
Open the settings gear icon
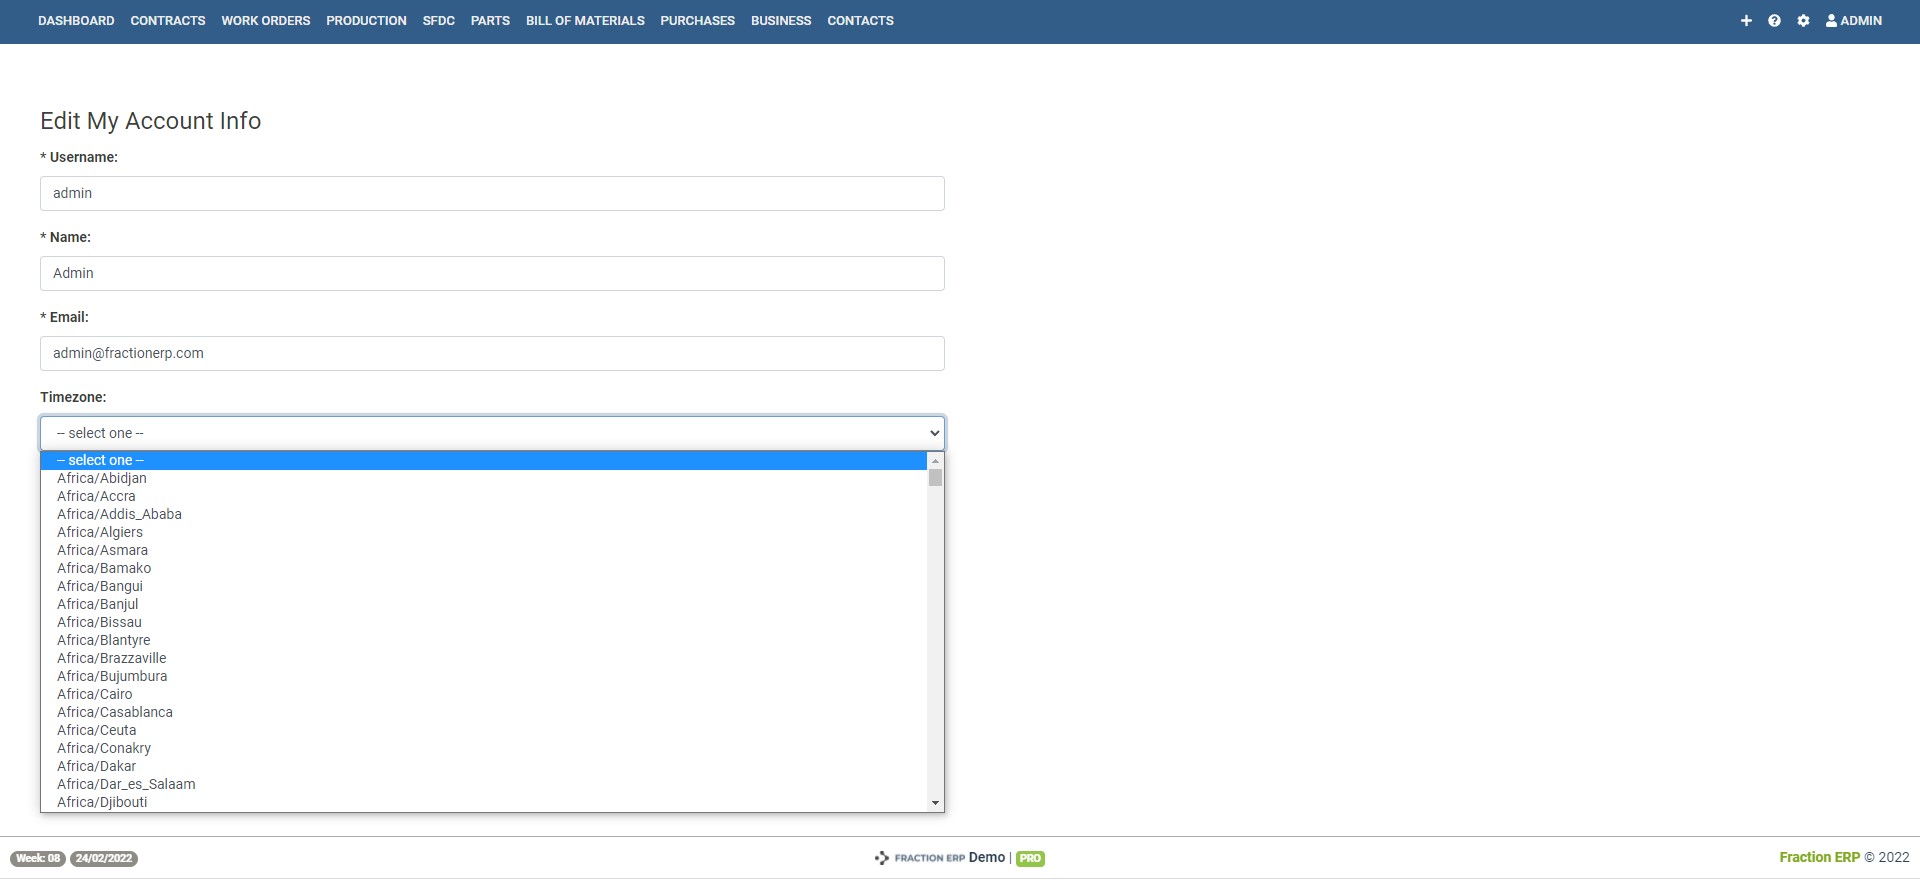click(x=1803, y=21)
